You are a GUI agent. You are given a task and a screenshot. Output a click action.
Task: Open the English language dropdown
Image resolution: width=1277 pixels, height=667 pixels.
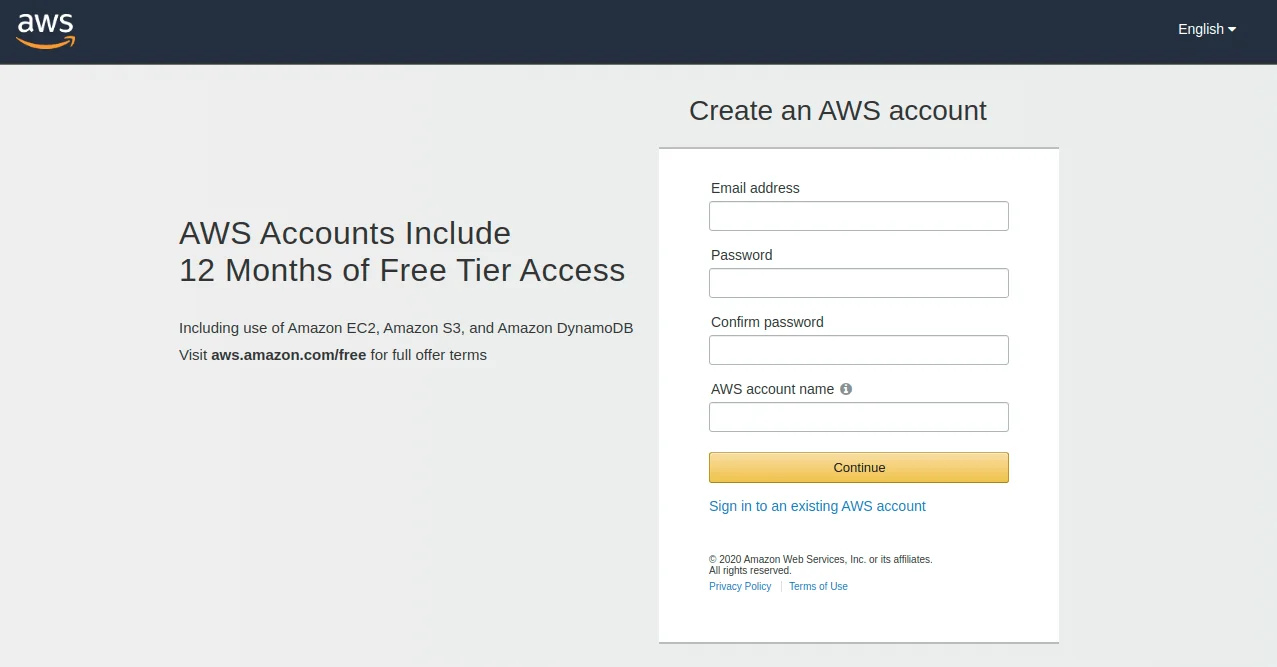coord(1206,29)
